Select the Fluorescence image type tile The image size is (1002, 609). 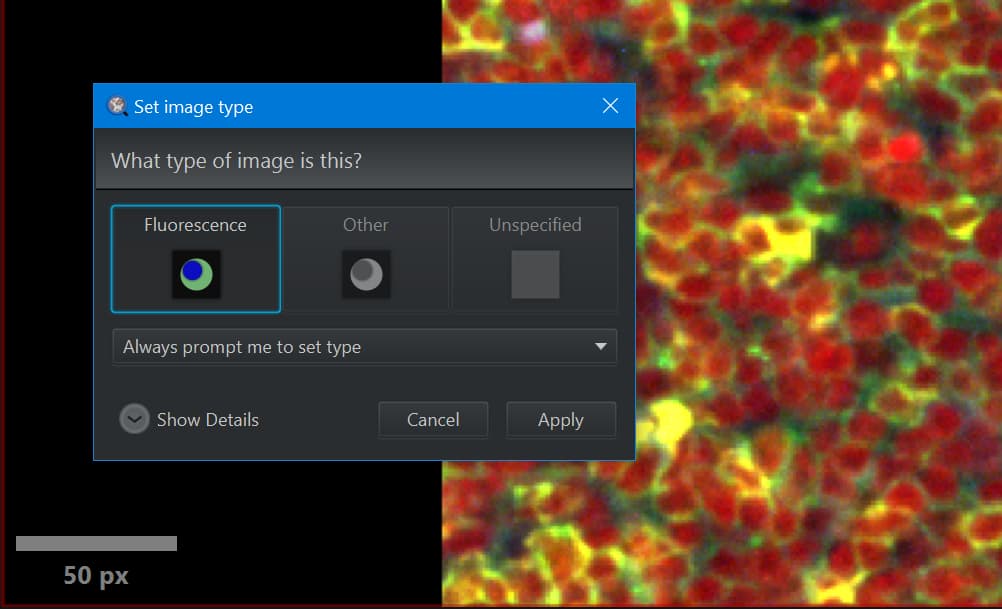195,258
